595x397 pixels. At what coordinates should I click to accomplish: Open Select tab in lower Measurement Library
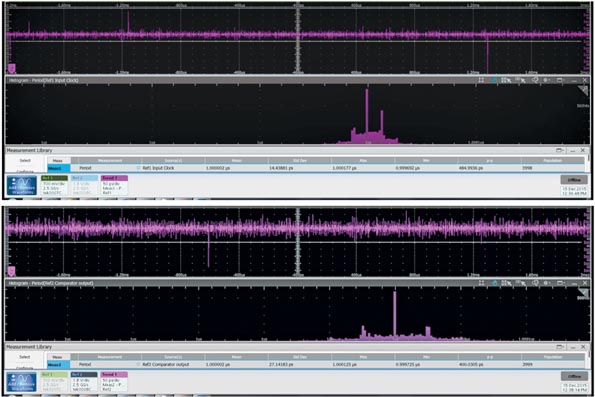coord(25,357)
